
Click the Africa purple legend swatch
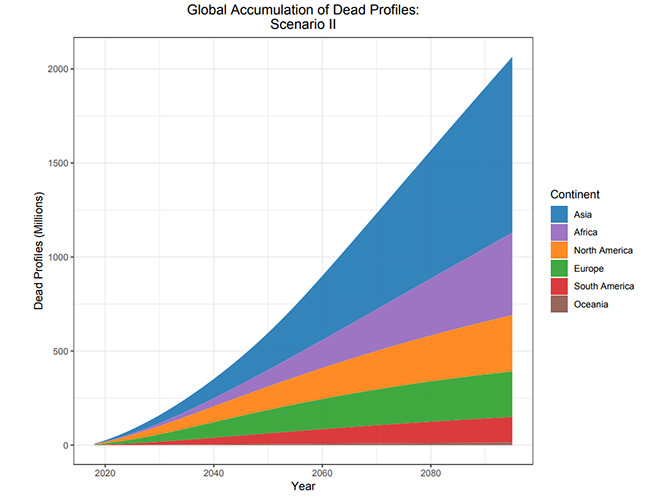click(560, 232)
